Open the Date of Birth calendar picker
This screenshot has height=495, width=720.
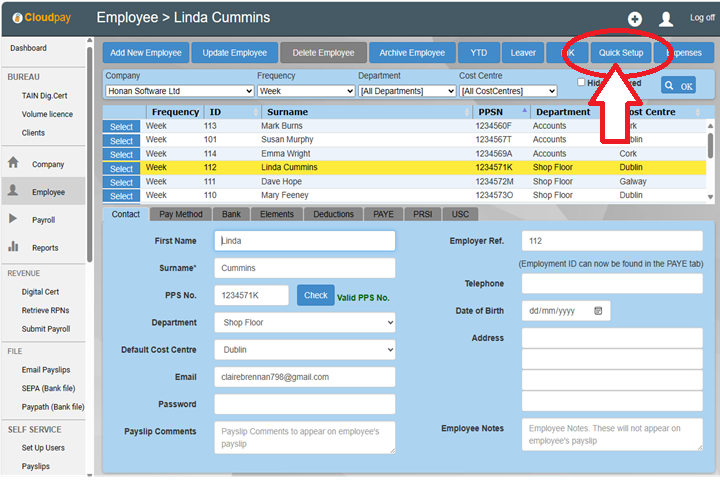598,311
